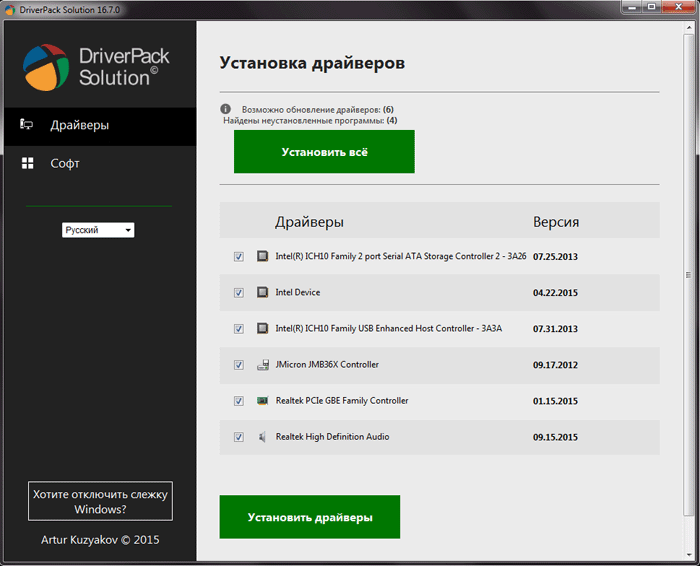Click the version date 04.22.2015
Image resolution: width=700 pixels, height=566 pixels.
pos(555,293)
